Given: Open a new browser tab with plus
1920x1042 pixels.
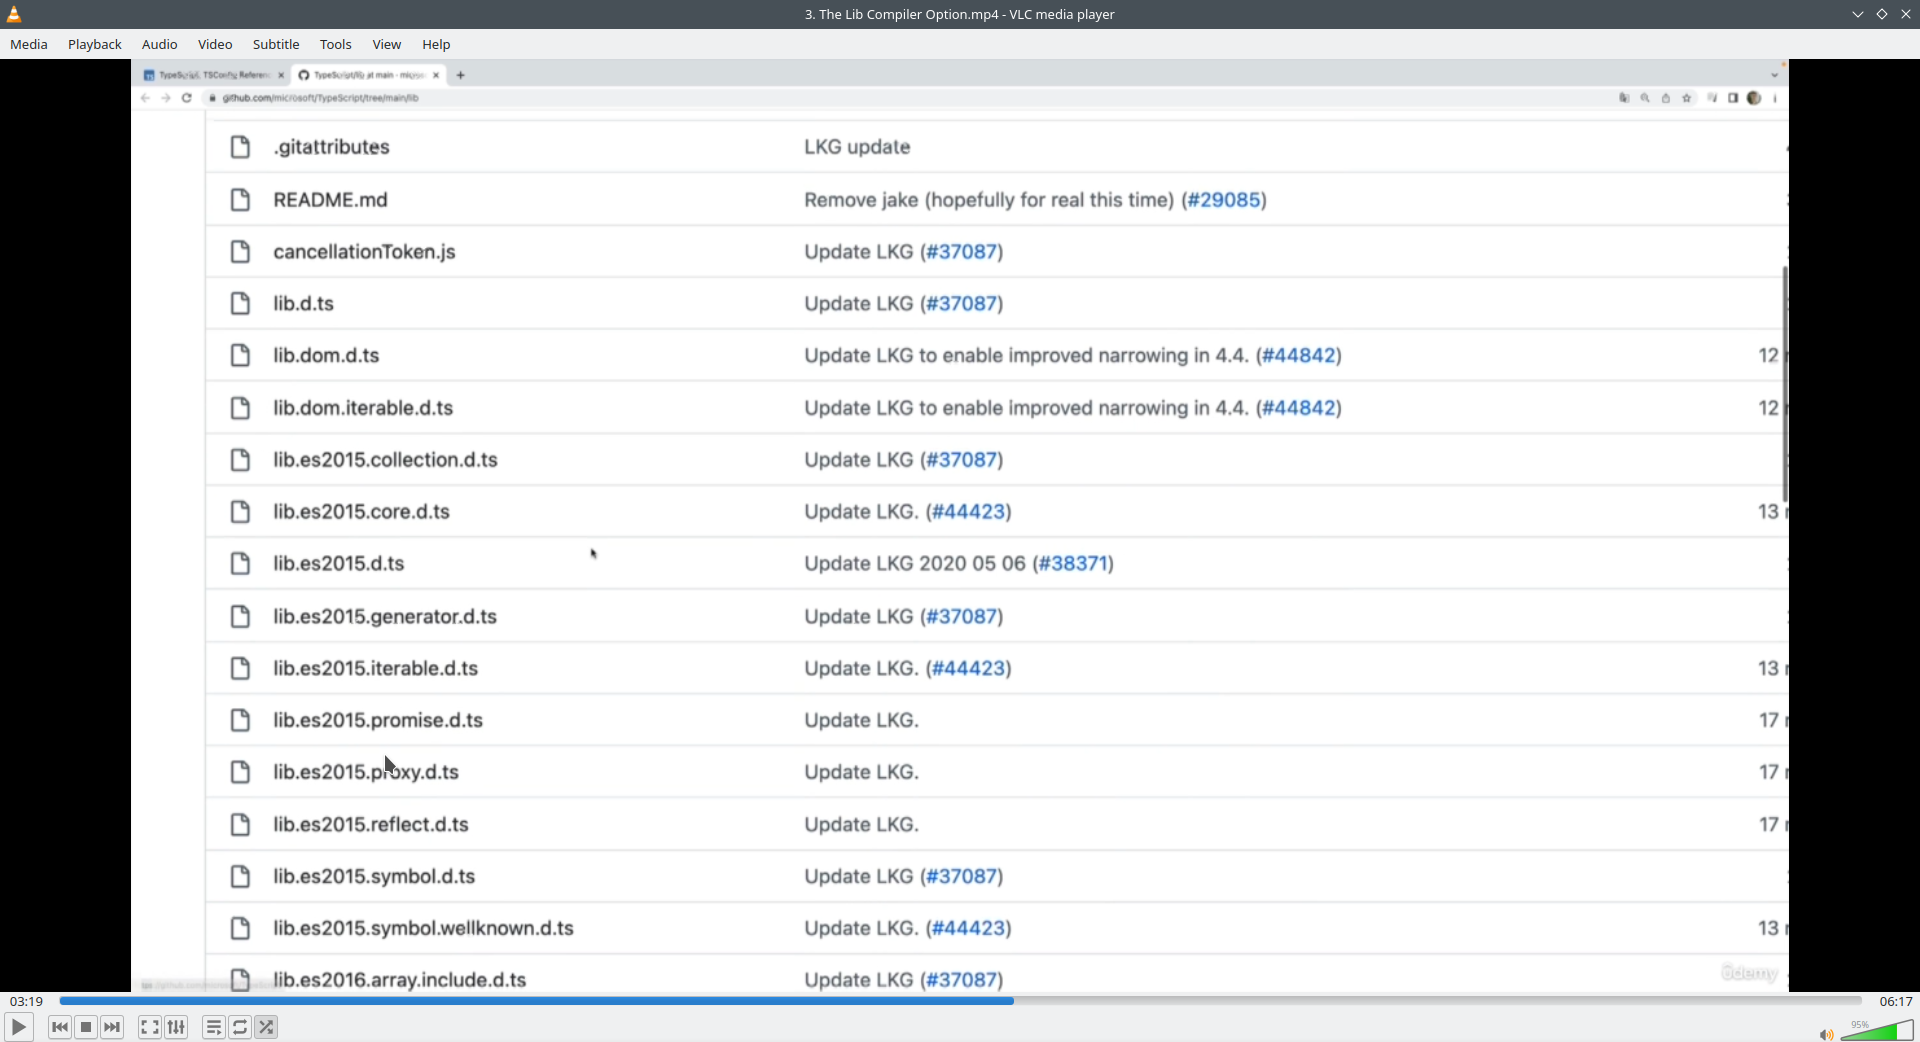Looking at the screenshot, I should [460, 75].
